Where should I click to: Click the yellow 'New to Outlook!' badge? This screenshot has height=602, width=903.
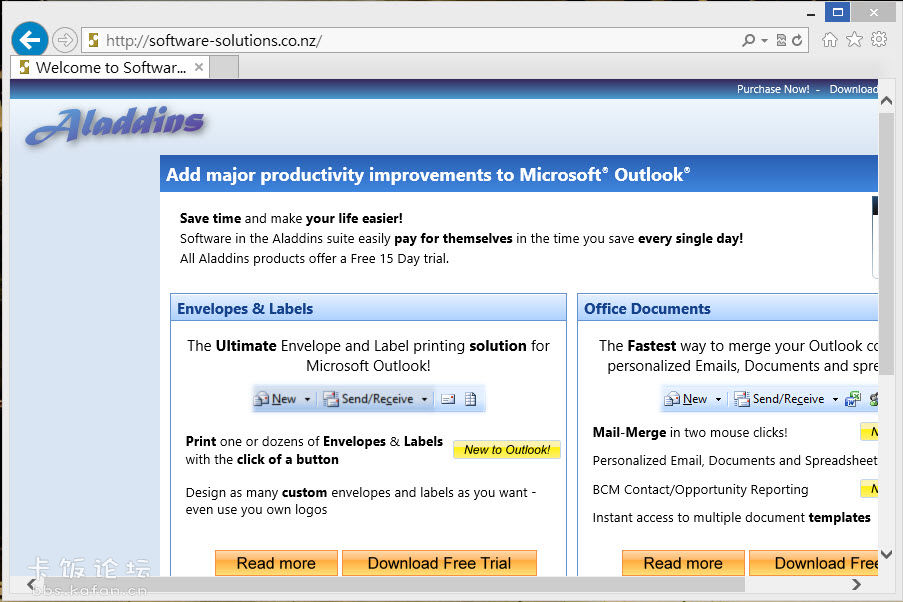pyautogui.click(x=507, y=450)
